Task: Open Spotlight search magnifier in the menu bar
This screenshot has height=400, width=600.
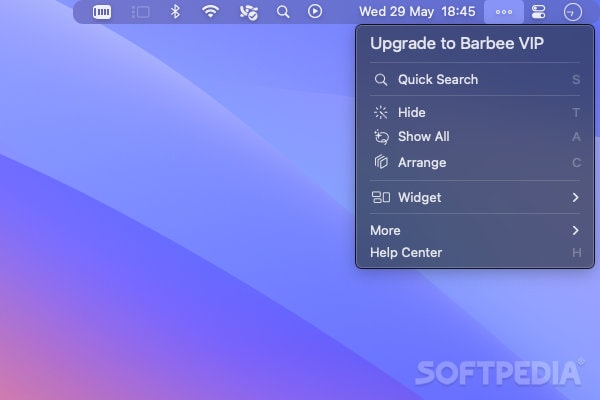Action: pyautogui.click(x=283, y=12)
